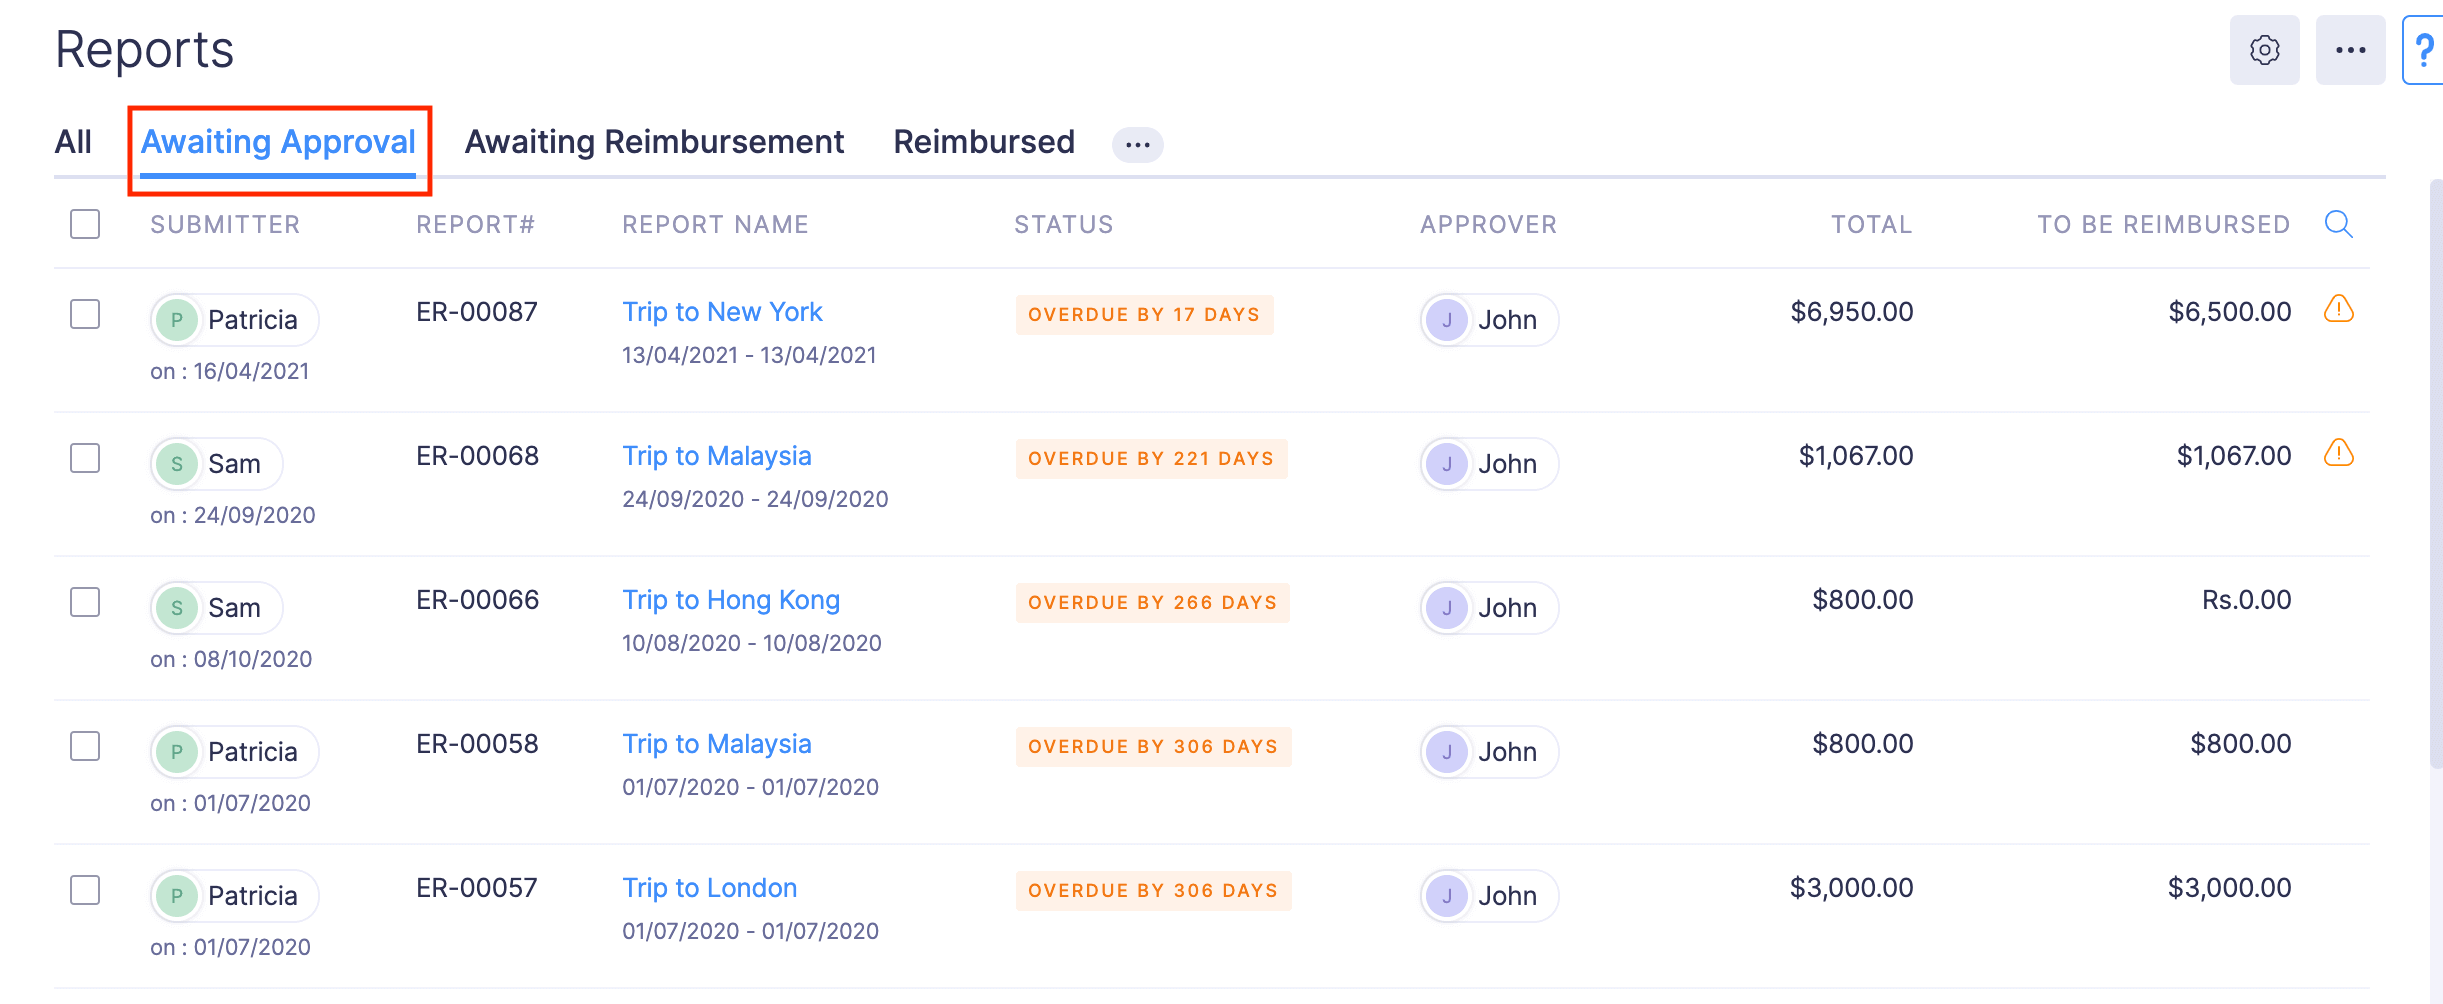Image resolution: width=2443 pixels, height=1004 pixels.
Task: Open the settings gear icon
Action: click(x=2264, y=50)
